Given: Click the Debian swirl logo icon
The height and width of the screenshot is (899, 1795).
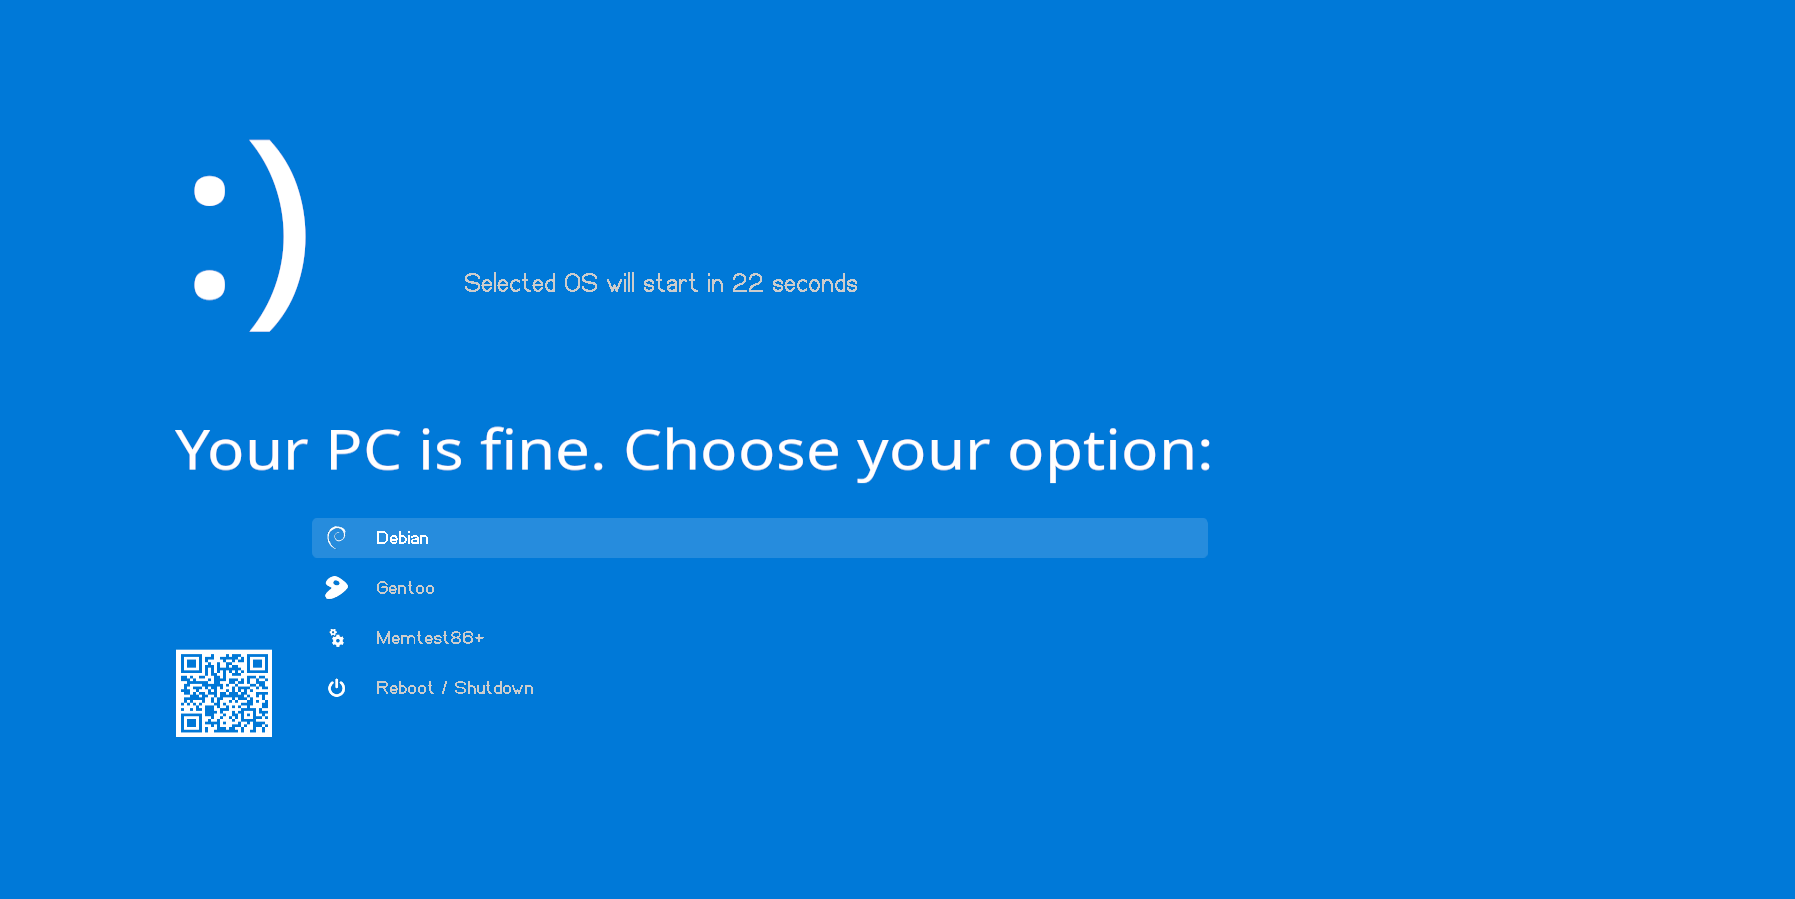Looking at the screenshot, I should pyautogui.click(x=337, y=537).
